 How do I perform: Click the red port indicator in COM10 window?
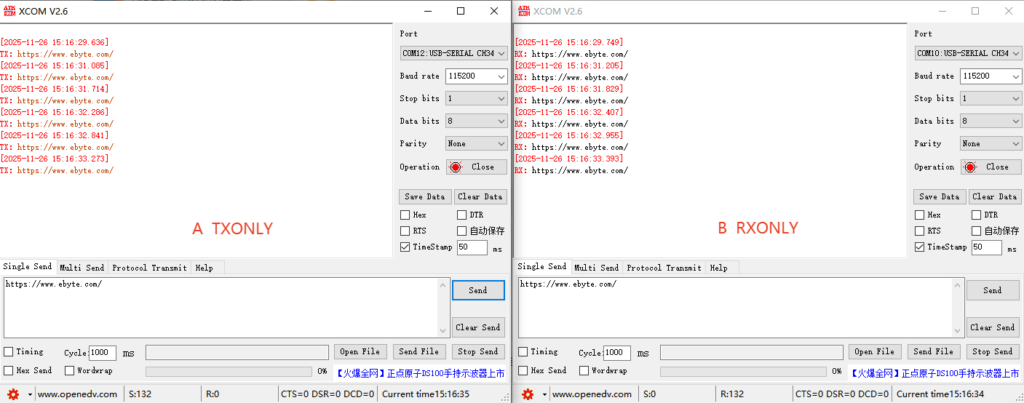pos(970,167)
